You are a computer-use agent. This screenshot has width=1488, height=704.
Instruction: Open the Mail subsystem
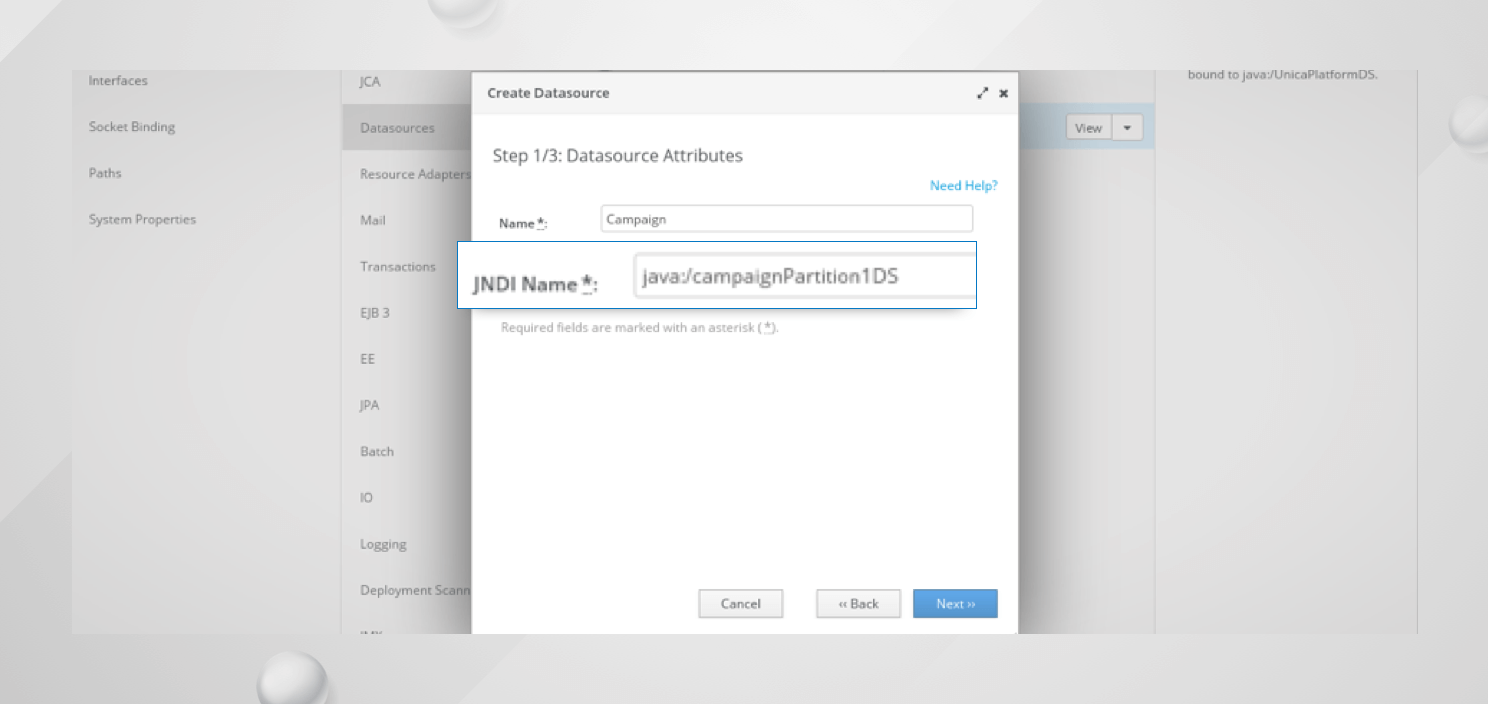pos(372,220)
